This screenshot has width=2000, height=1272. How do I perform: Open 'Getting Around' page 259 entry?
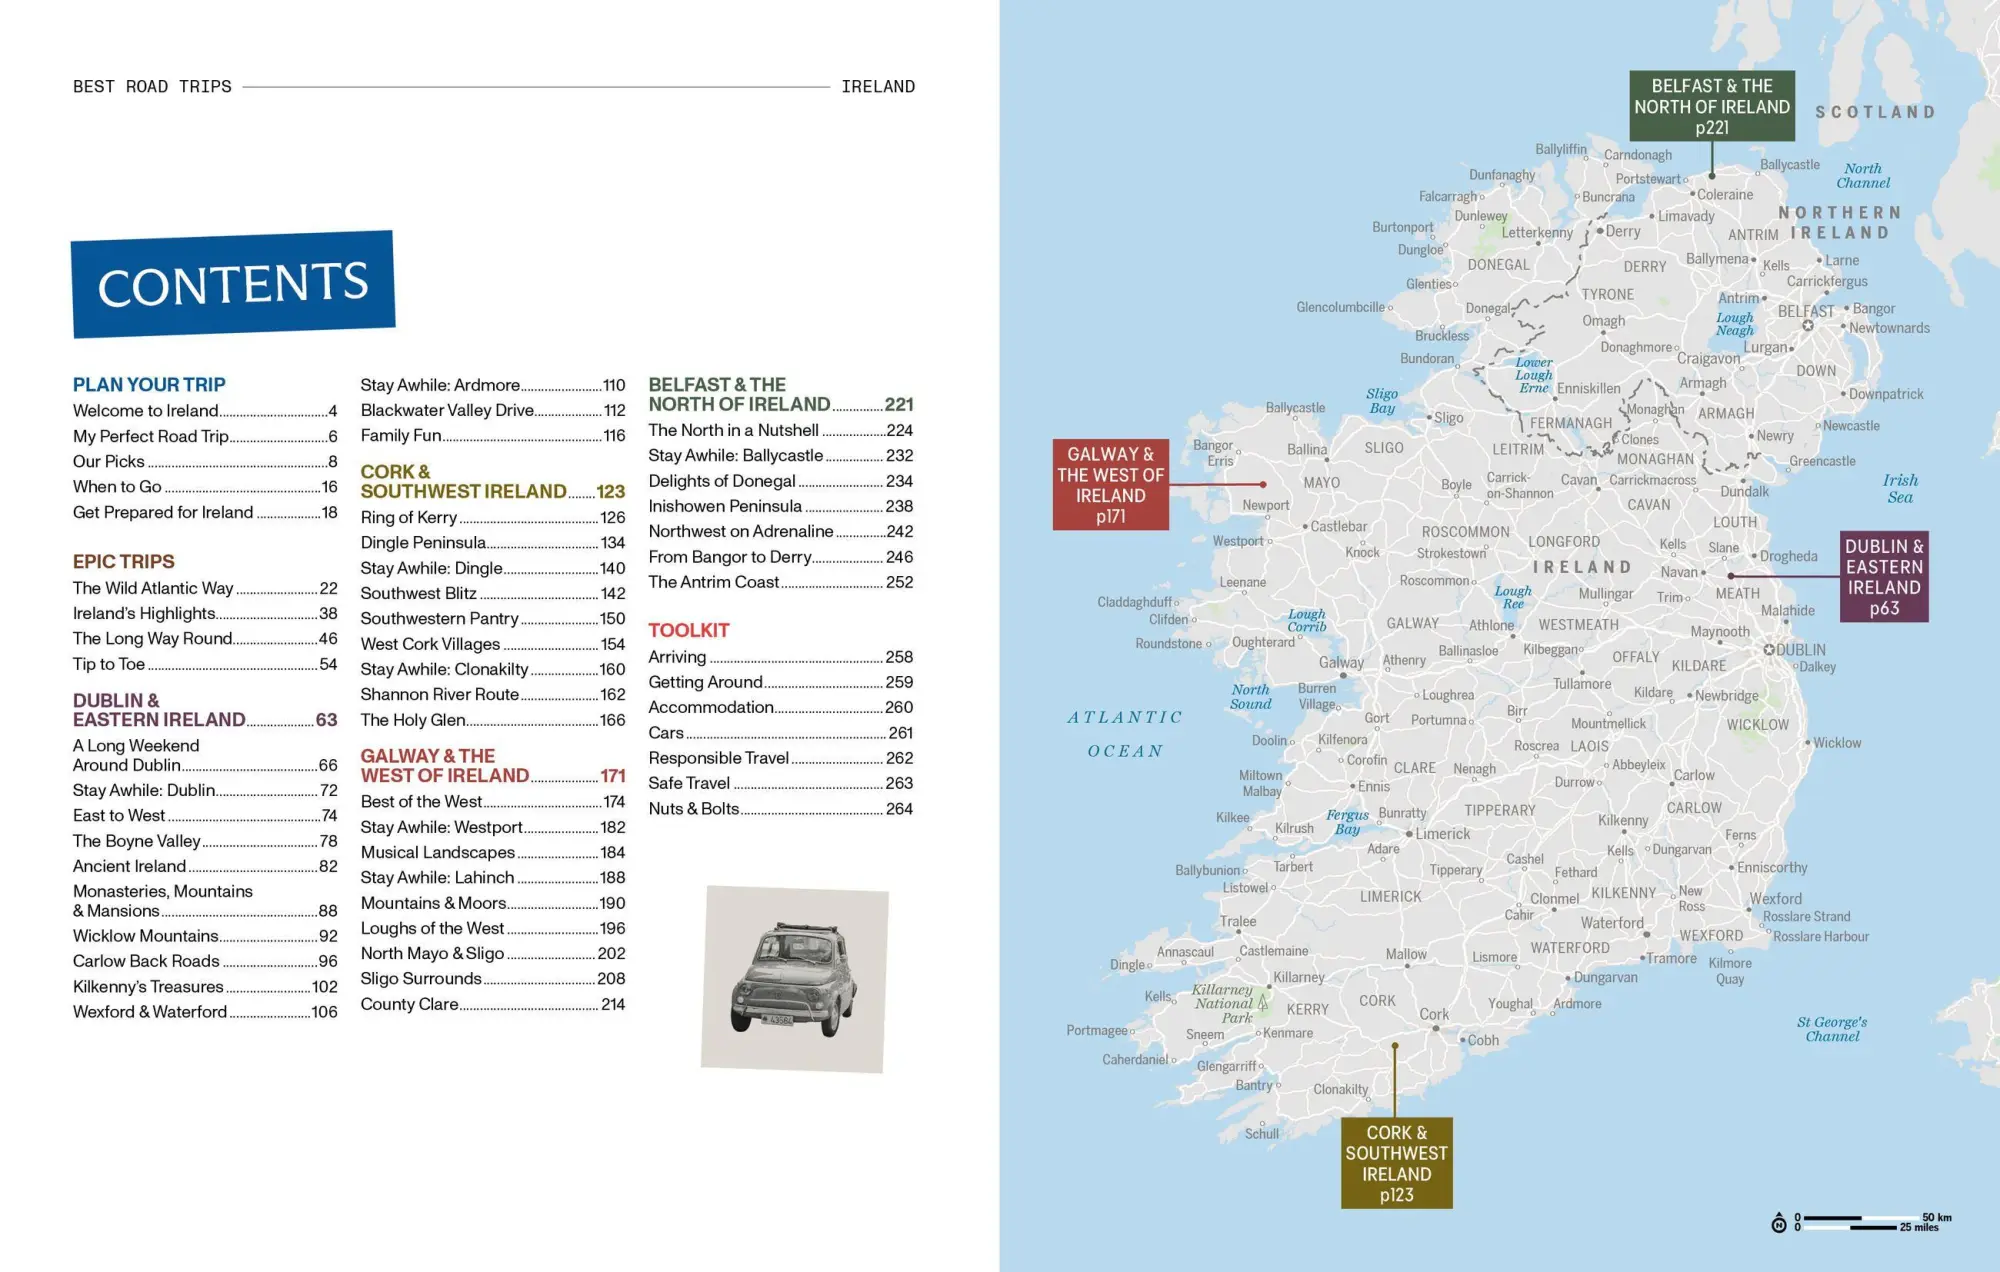[781, 682]
